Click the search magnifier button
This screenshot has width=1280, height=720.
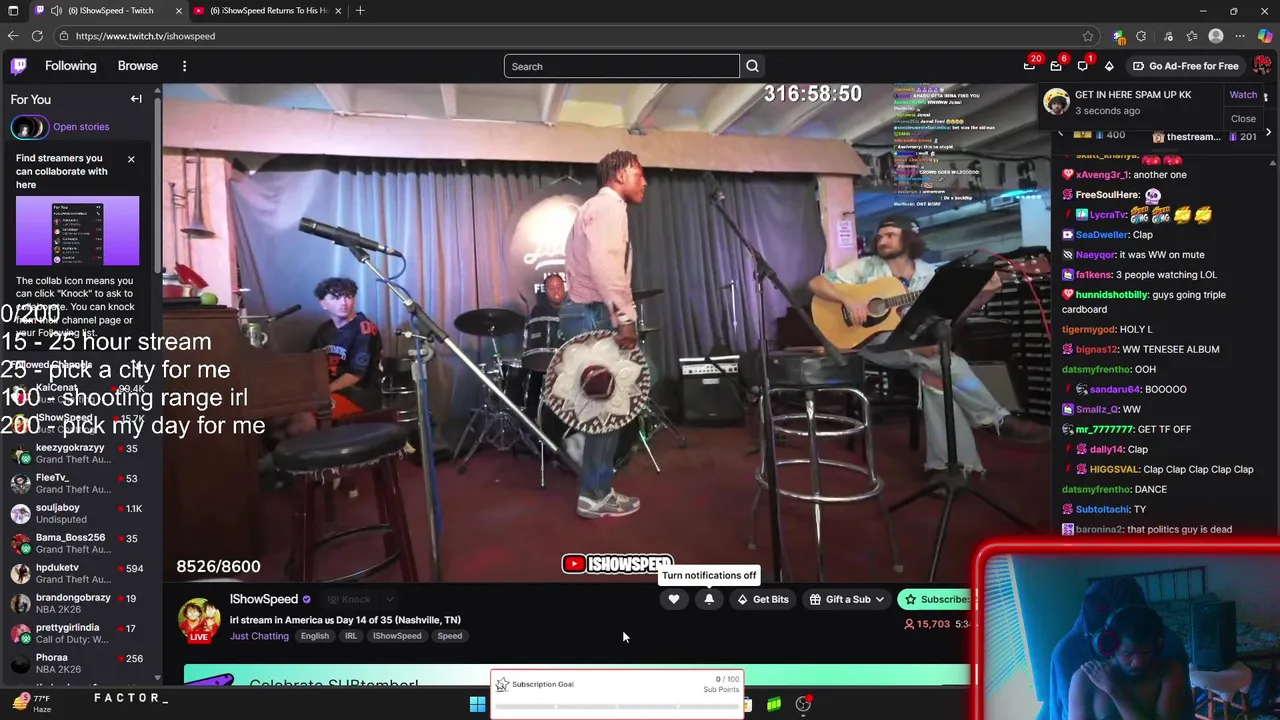tap(752, 66)
